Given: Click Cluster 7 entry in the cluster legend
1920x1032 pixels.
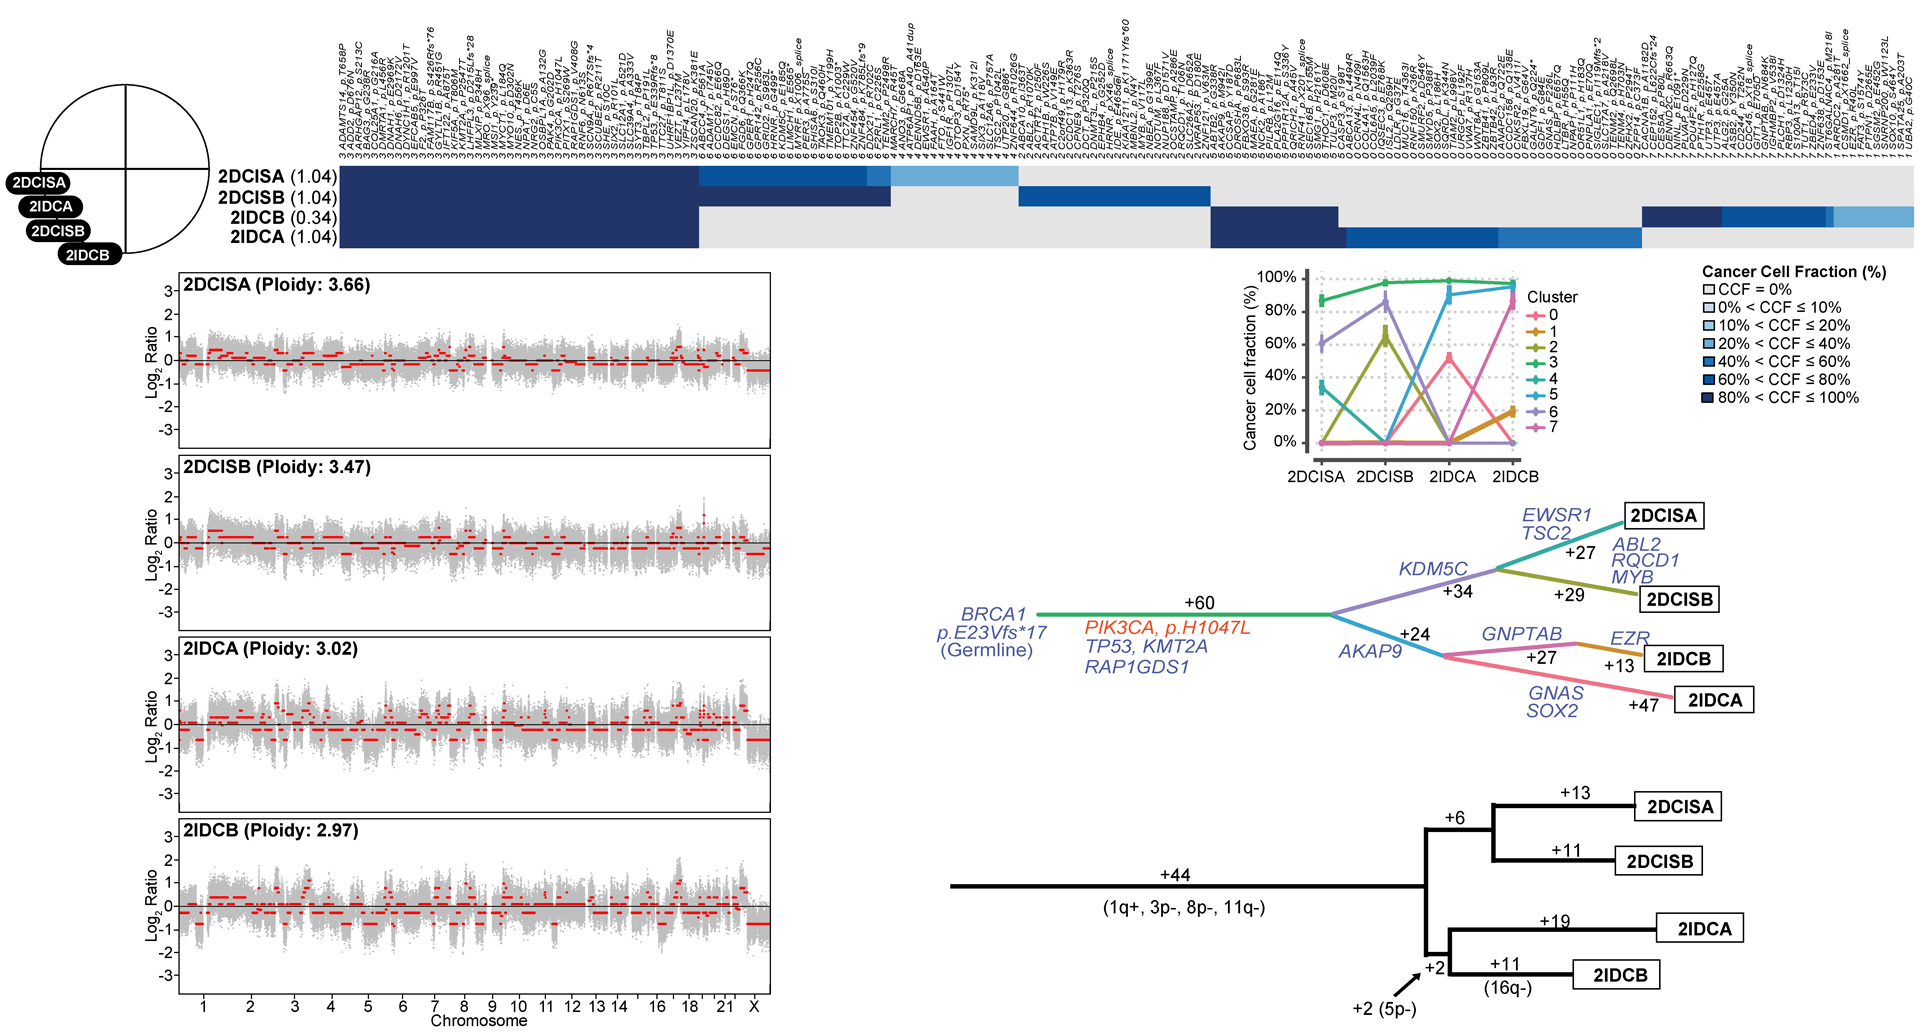Looking at the screenshot, I should 1543,427.
